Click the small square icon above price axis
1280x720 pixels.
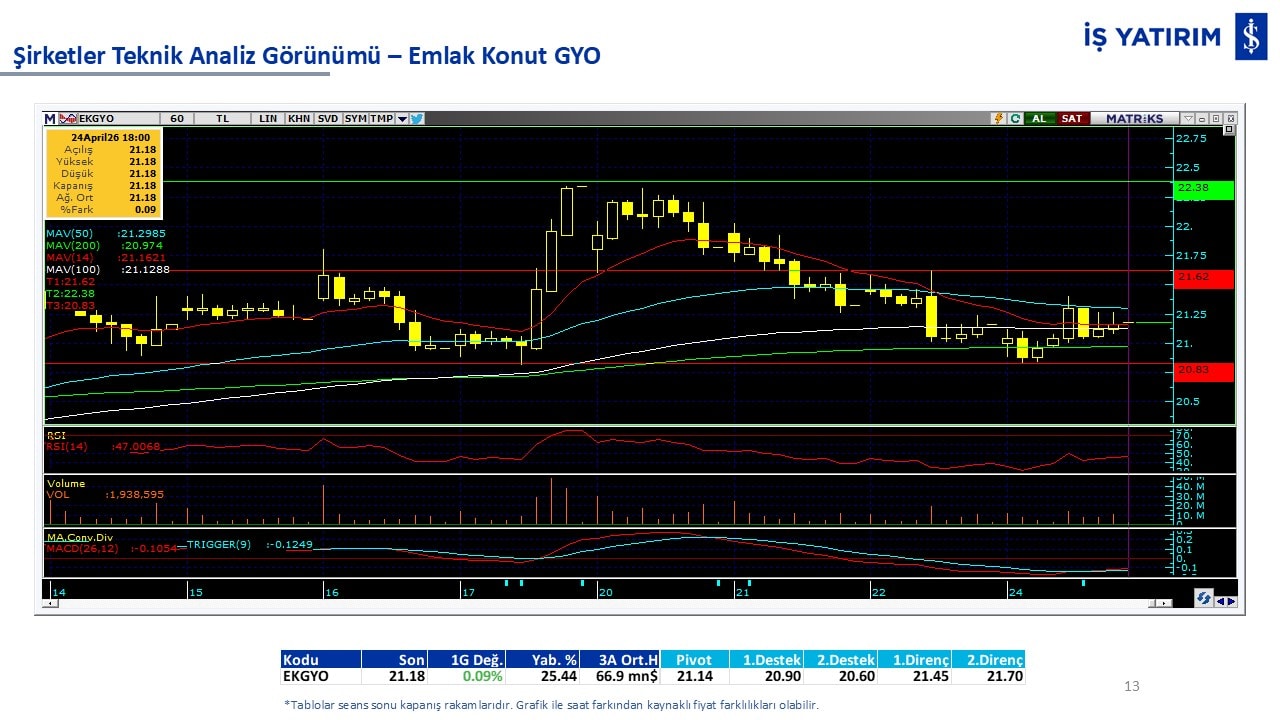point(1229,130)
